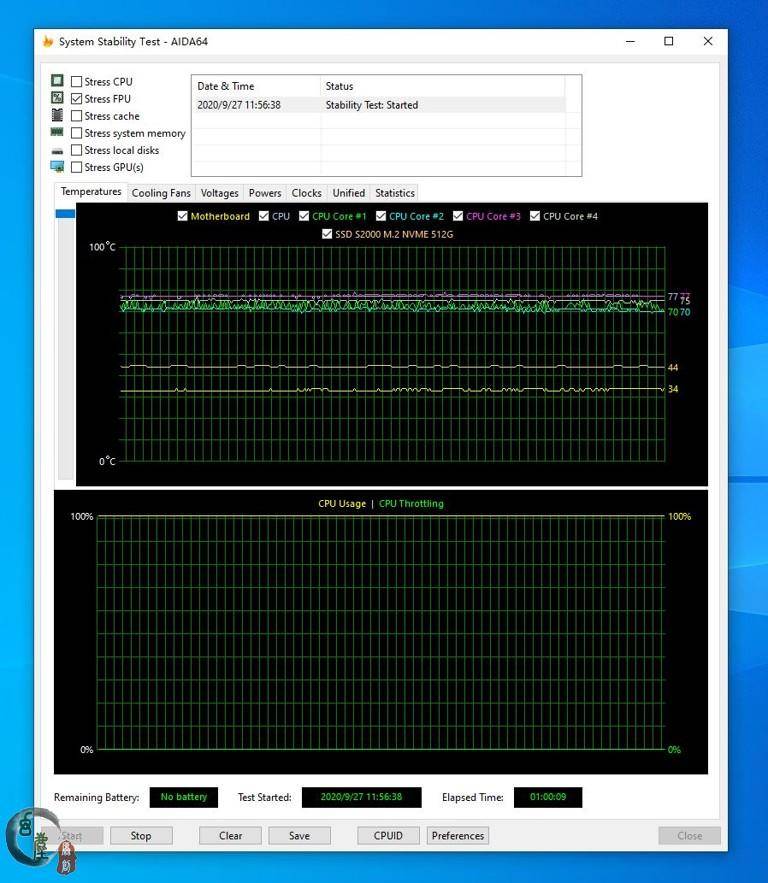Click the percent icon beside Stress FPU
The height and width of the screenshot is (883, 768).
tap(57, 98)
